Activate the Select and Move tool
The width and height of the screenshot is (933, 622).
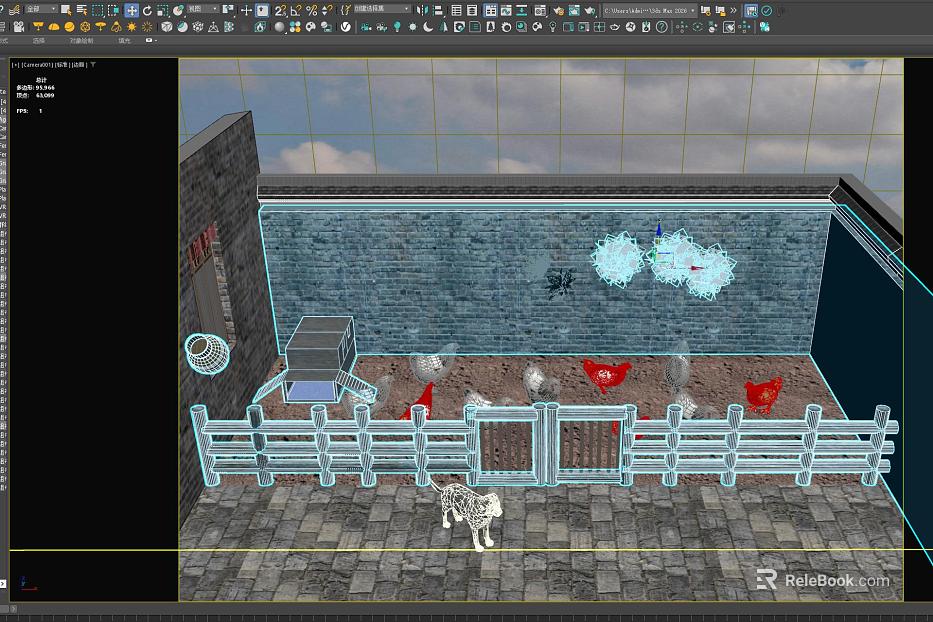coord(132,10)
